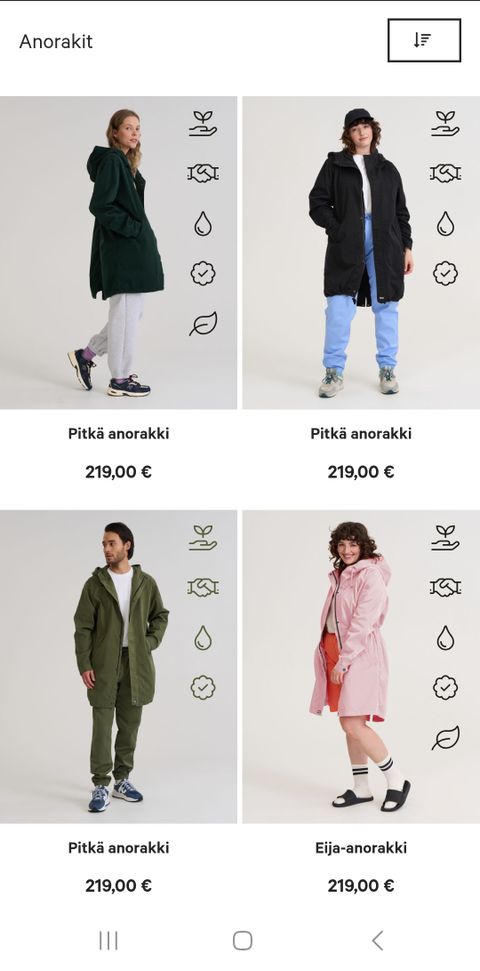The image size is (480, 971).
Task: Tap the leaf icon on dark green anorak
Action: click(203, 324)
